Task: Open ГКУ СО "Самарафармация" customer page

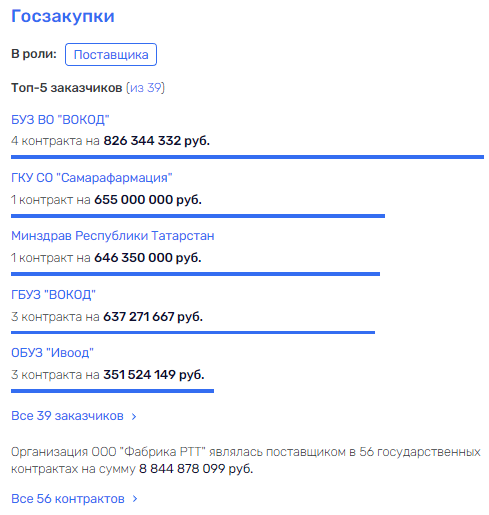Action: [x=92, y=178]
